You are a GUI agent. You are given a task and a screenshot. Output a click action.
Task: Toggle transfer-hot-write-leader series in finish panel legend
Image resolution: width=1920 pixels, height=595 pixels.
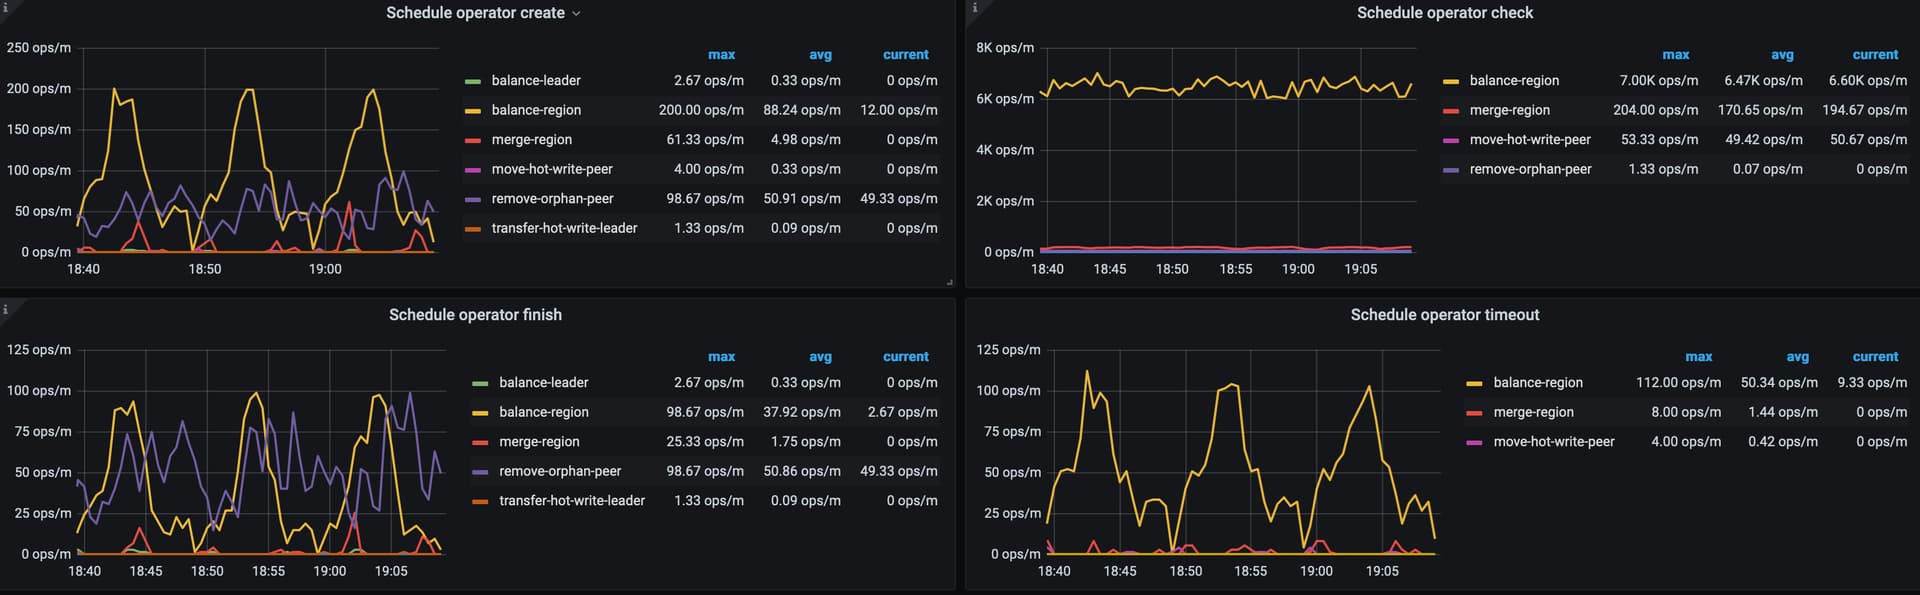tap(571, 501)
